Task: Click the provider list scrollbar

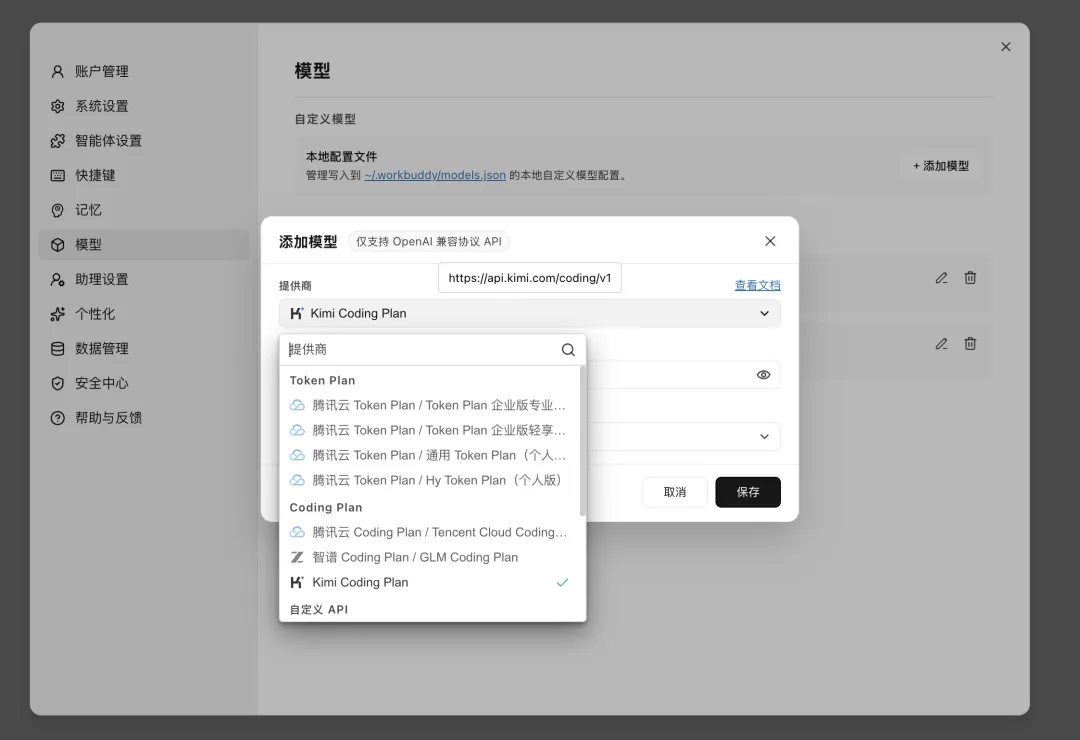Action: pos(583,441)
